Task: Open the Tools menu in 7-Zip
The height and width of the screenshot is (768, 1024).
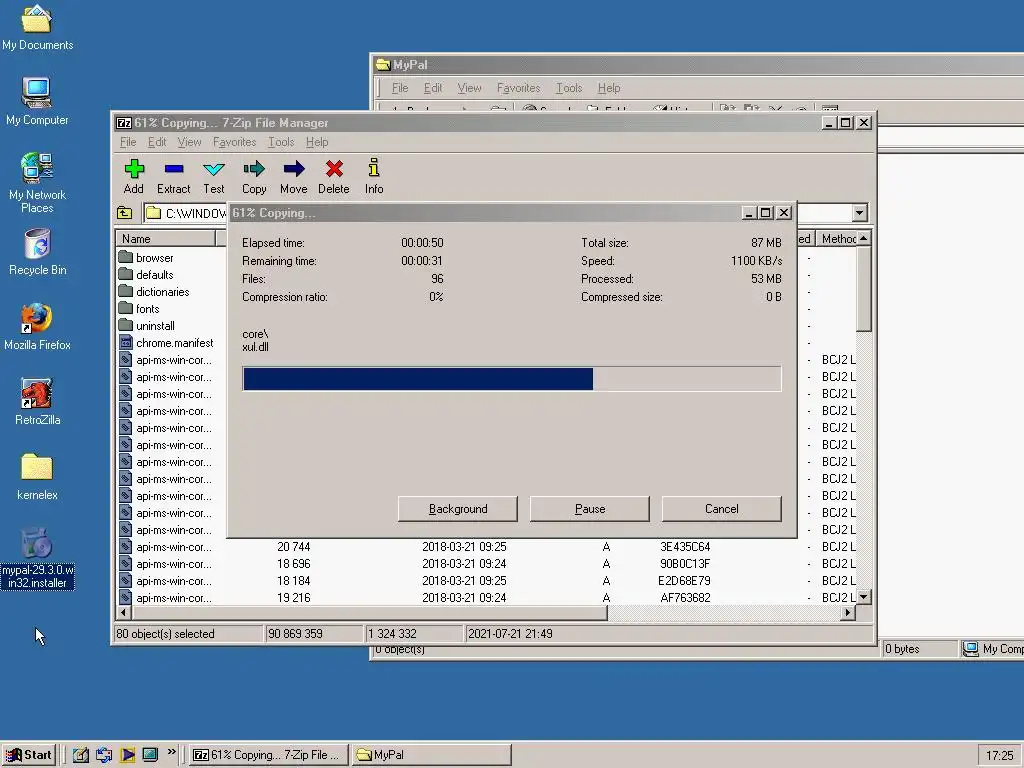Action: click(x=281, y=142)
